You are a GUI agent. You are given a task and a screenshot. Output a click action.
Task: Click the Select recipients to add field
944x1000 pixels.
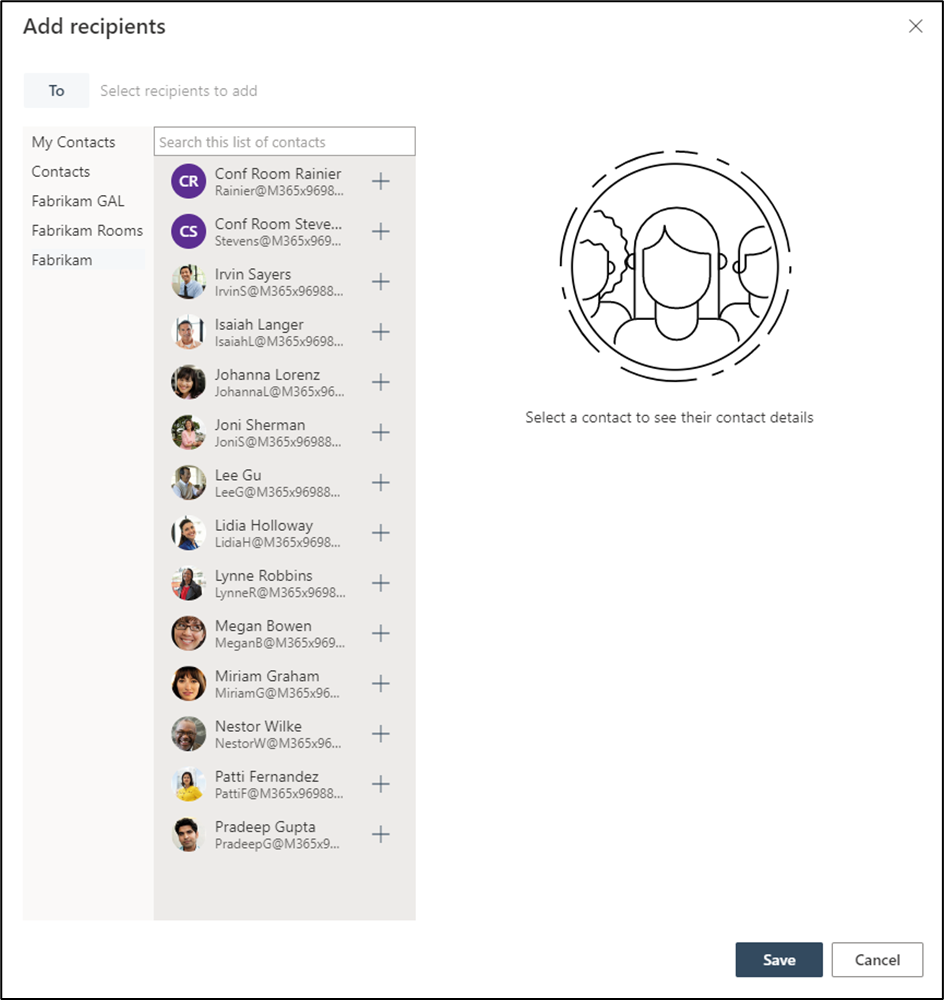179,91
